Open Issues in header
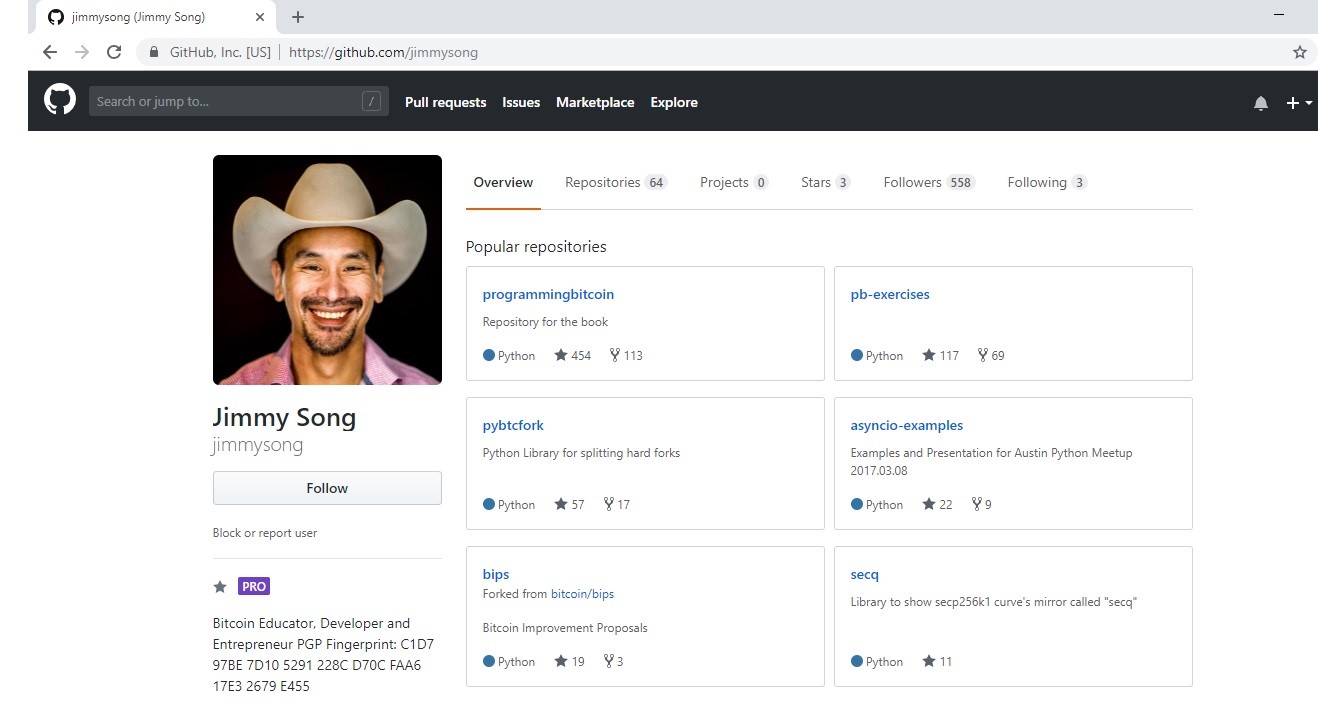The height and width of the screenshot is (705, 1318). coord(521,102)
